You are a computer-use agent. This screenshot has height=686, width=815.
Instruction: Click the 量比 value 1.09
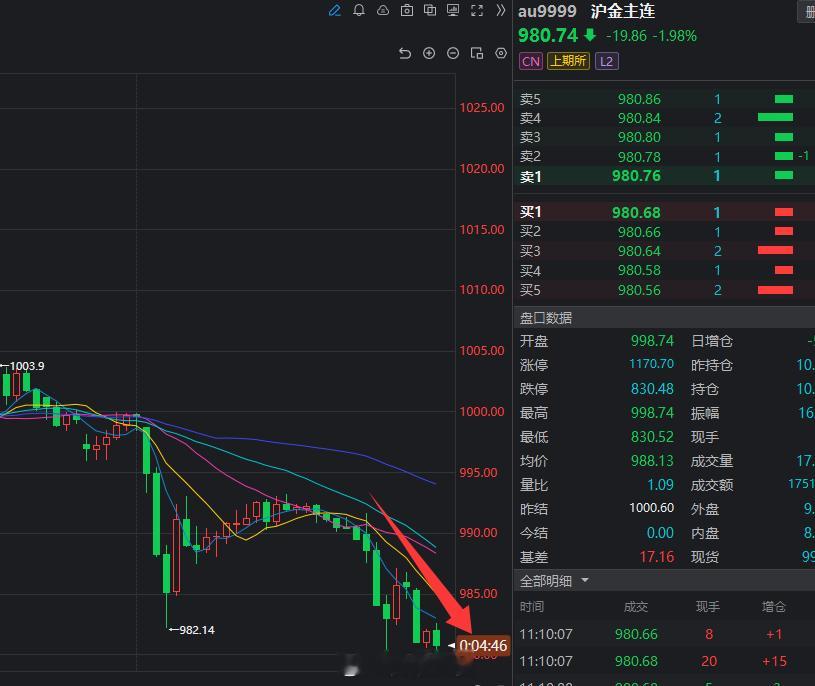click(x=660, y=485)
